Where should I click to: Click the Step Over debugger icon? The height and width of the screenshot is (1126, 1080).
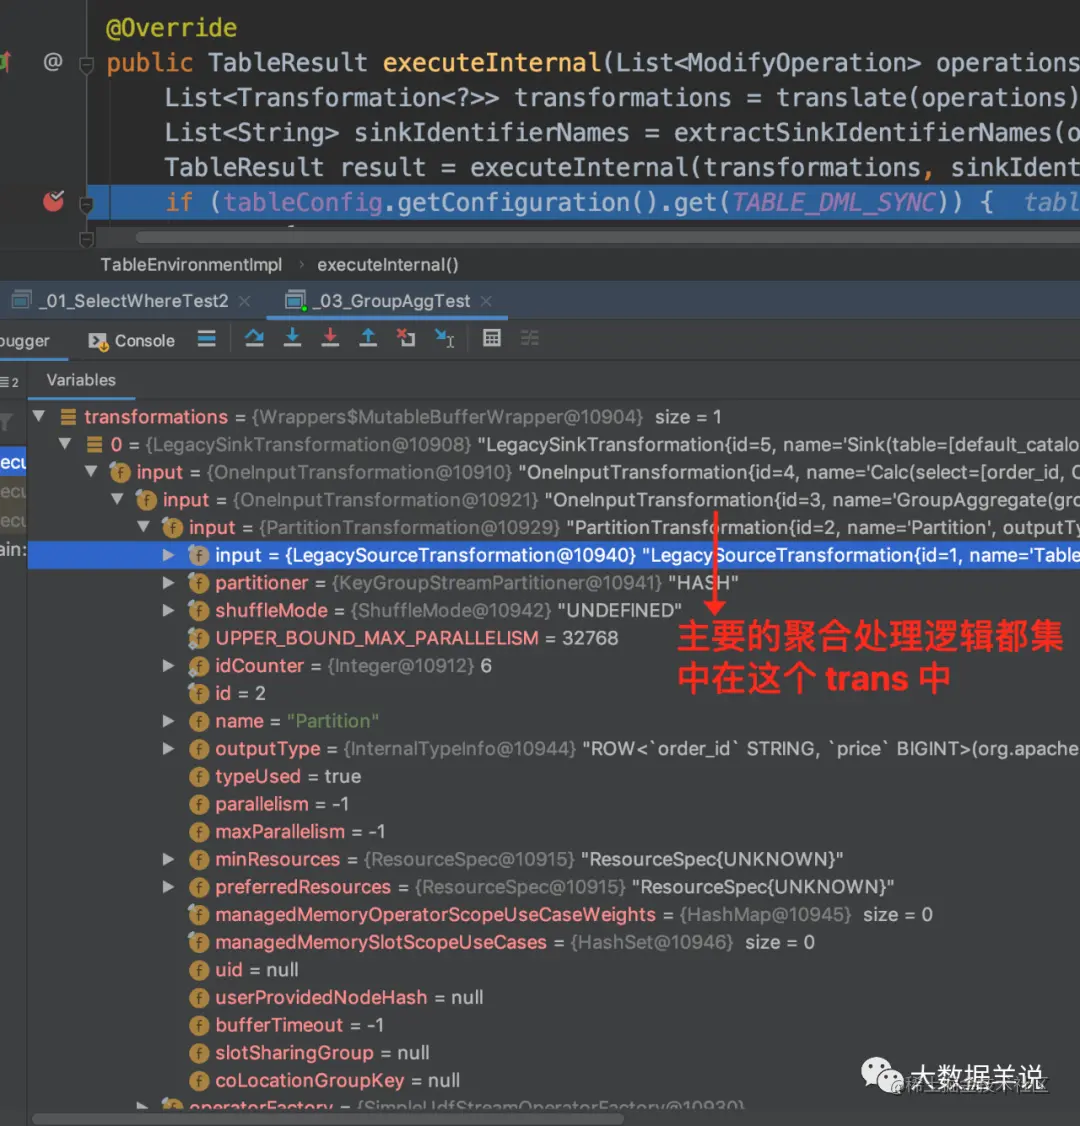(254, 338)
